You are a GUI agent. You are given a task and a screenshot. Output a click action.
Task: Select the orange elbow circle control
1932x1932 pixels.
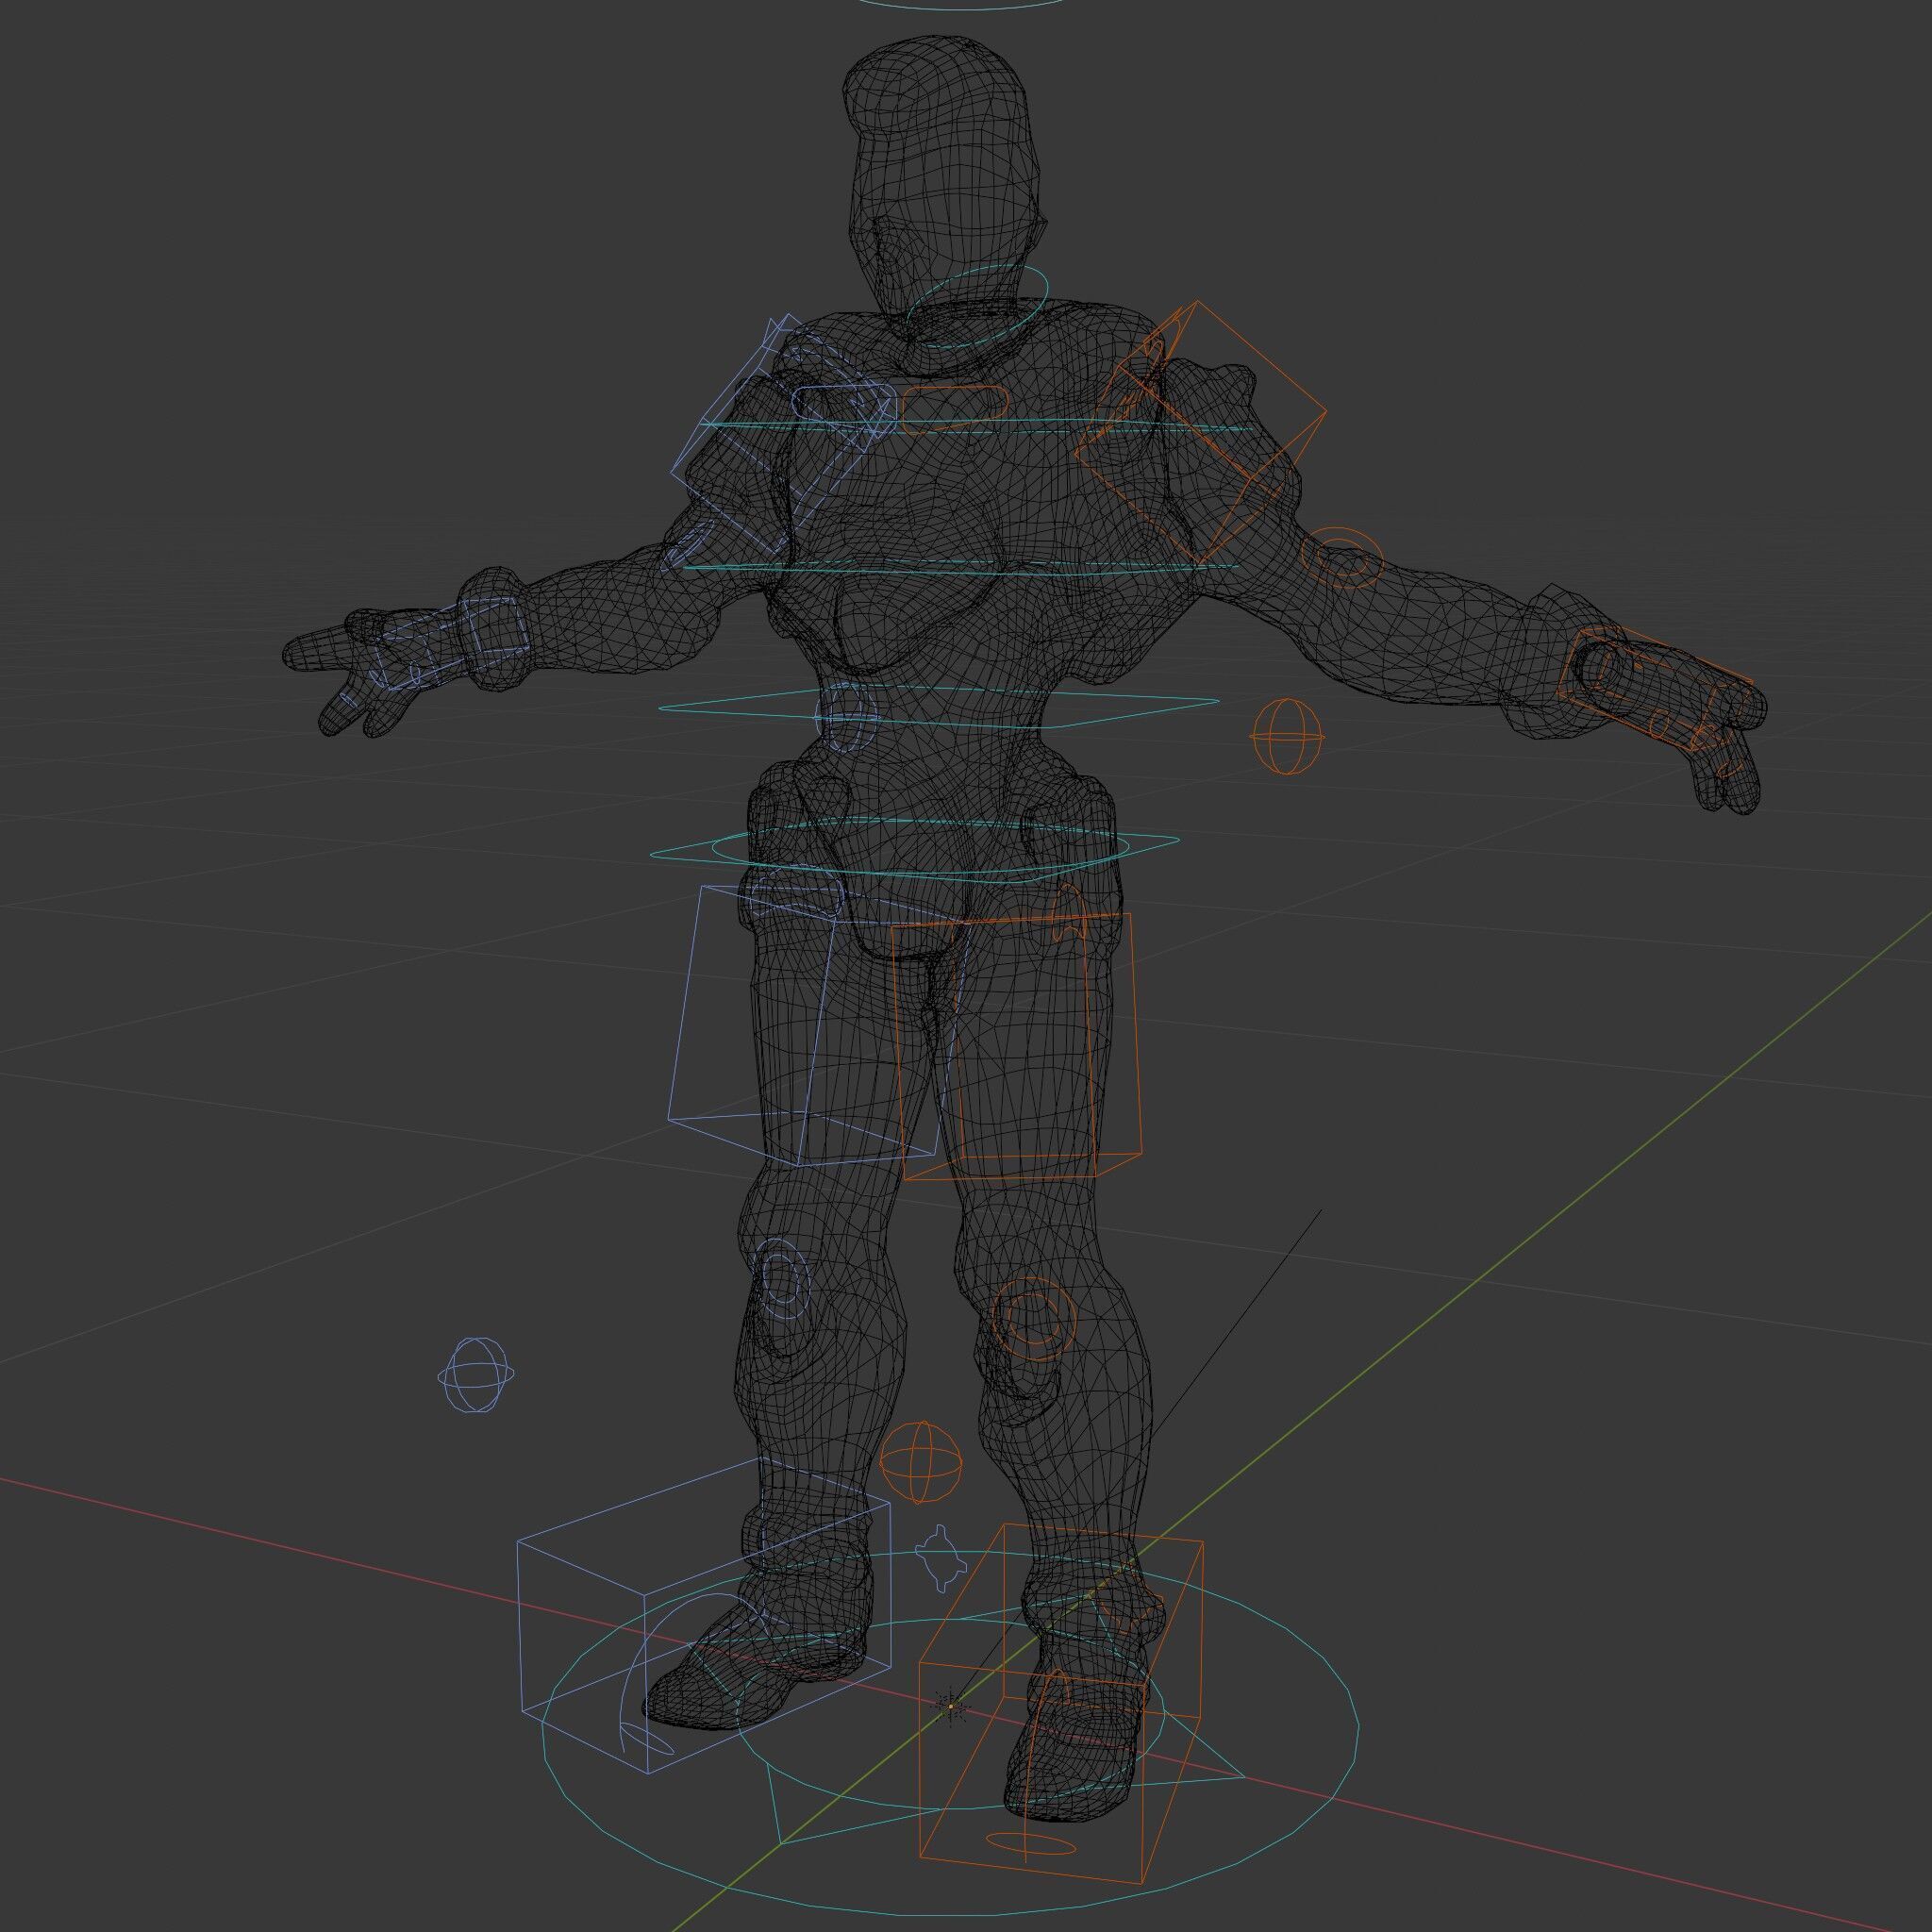coord(1344,559)
